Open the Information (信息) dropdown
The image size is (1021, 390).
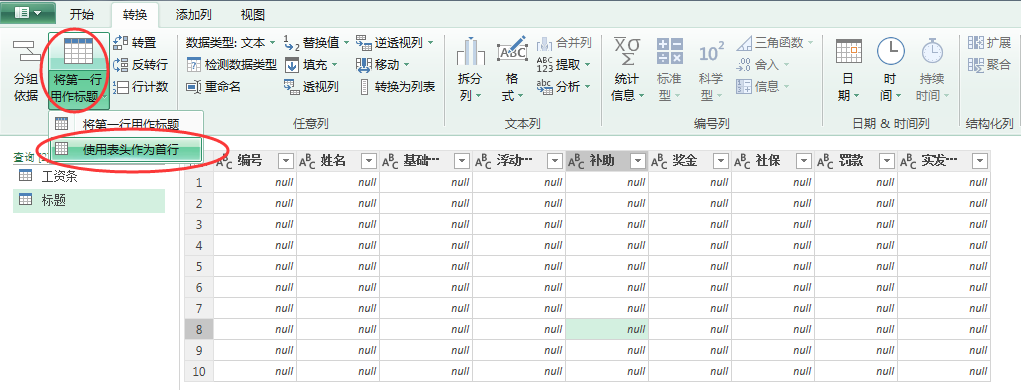coord(786,87)
